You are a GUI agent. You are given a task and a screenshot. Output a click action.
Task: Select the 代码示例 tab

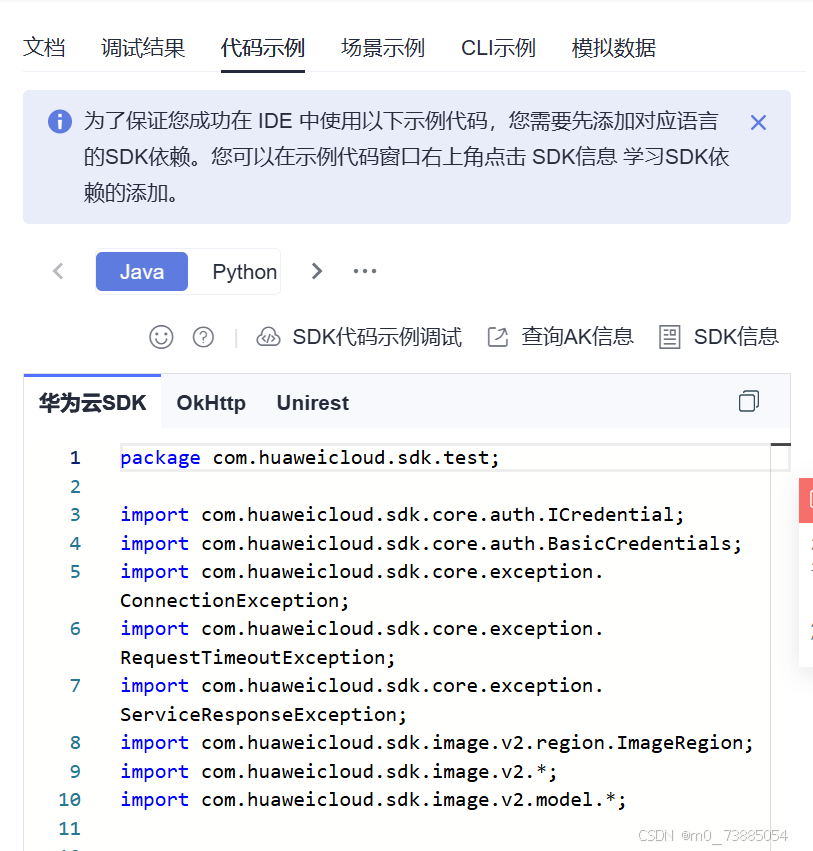click(263, 48)
